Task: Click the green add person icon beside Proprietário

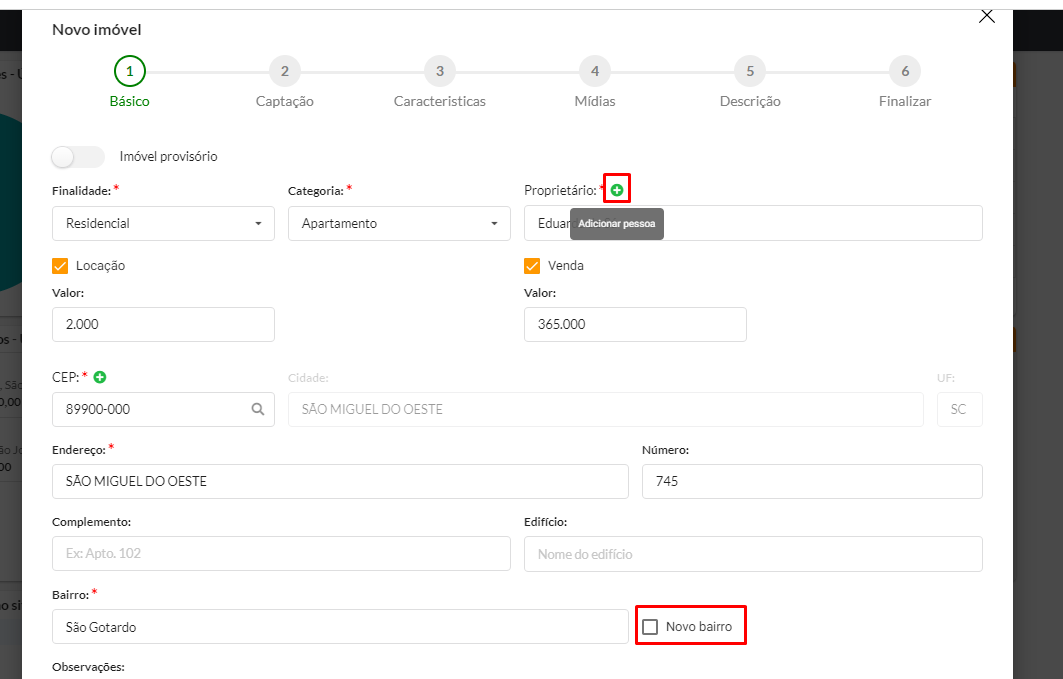Action: tap(617, 190)
